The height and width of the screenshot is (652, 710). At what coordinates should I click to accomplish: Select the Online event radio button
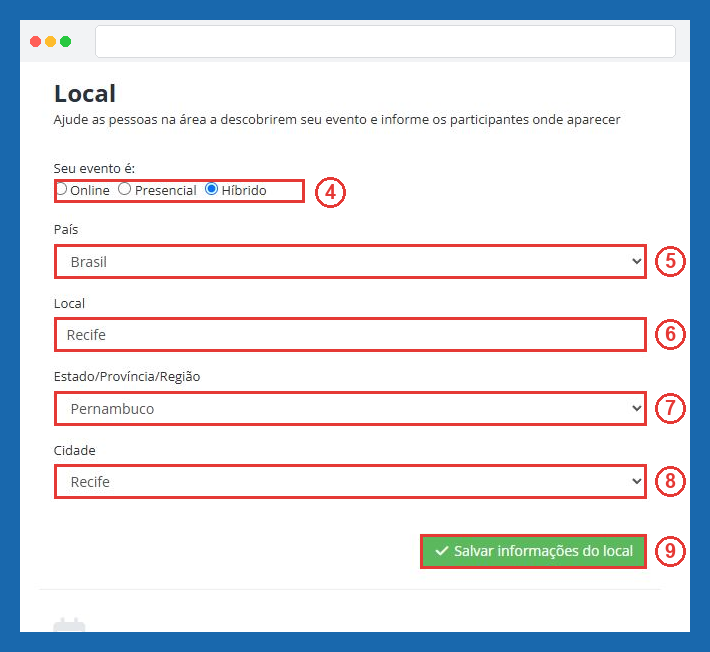point(62,189)
